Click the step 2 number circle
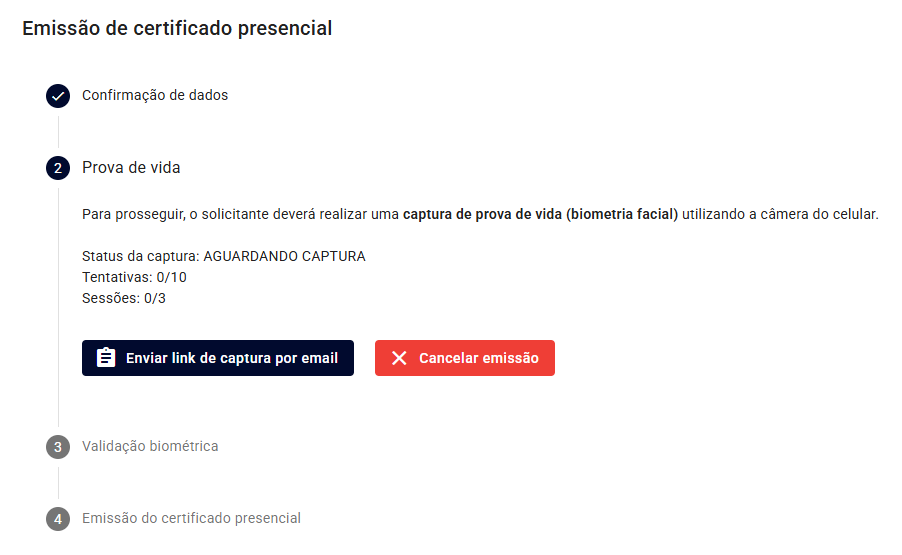Screen dimensions: 902x555 [x=58, y=168]
